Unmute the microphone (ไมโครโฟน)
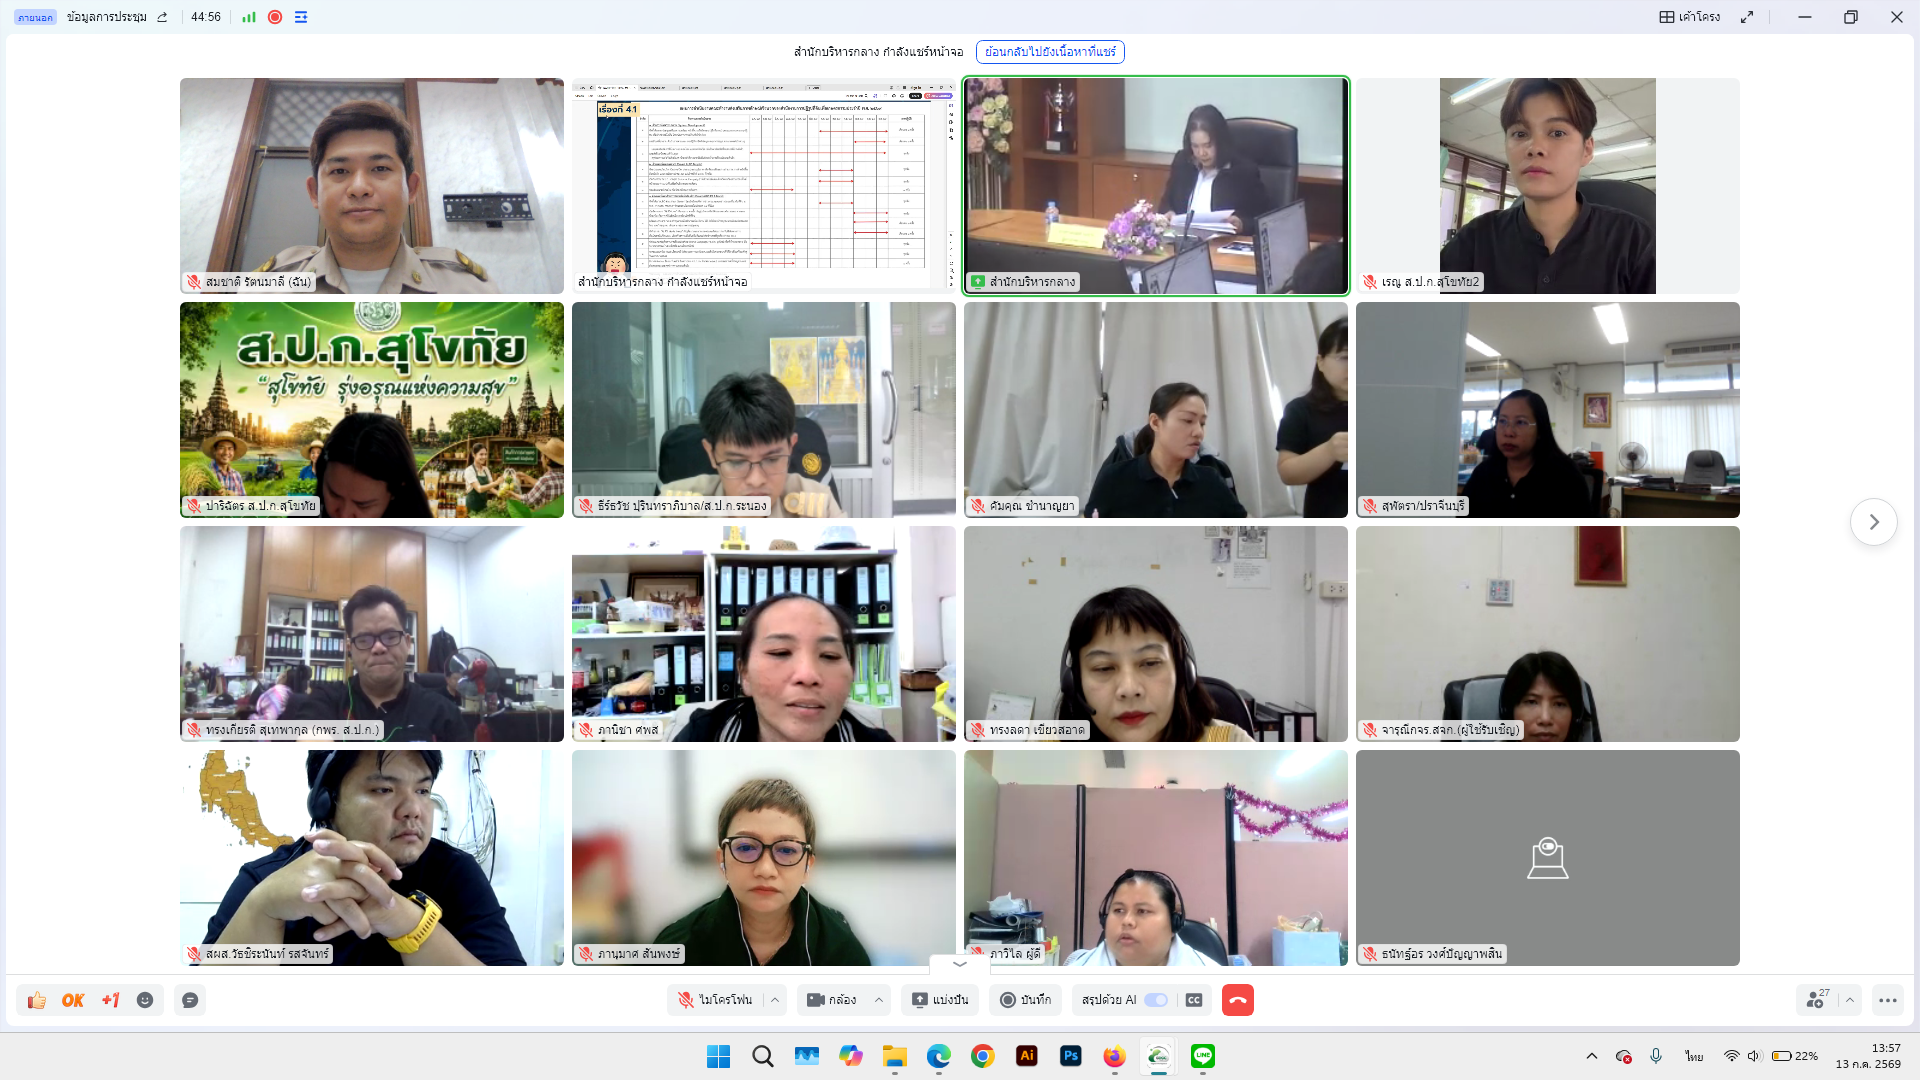The width and height of the screenshot is (1920, 1080). click(x=715, y=1000)
